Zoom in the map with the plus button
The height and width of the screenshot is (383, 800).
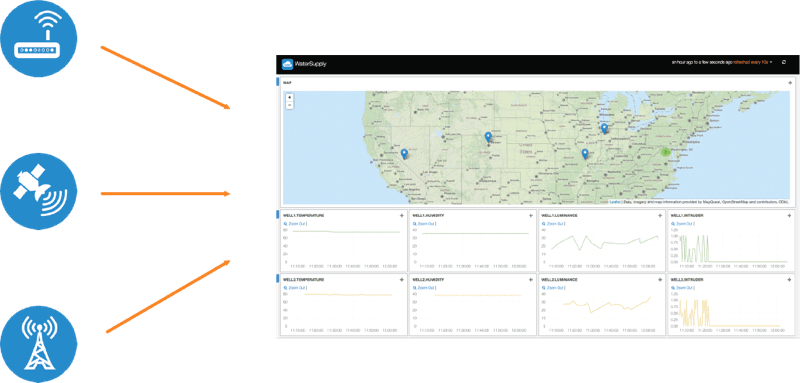coord(289,97)
